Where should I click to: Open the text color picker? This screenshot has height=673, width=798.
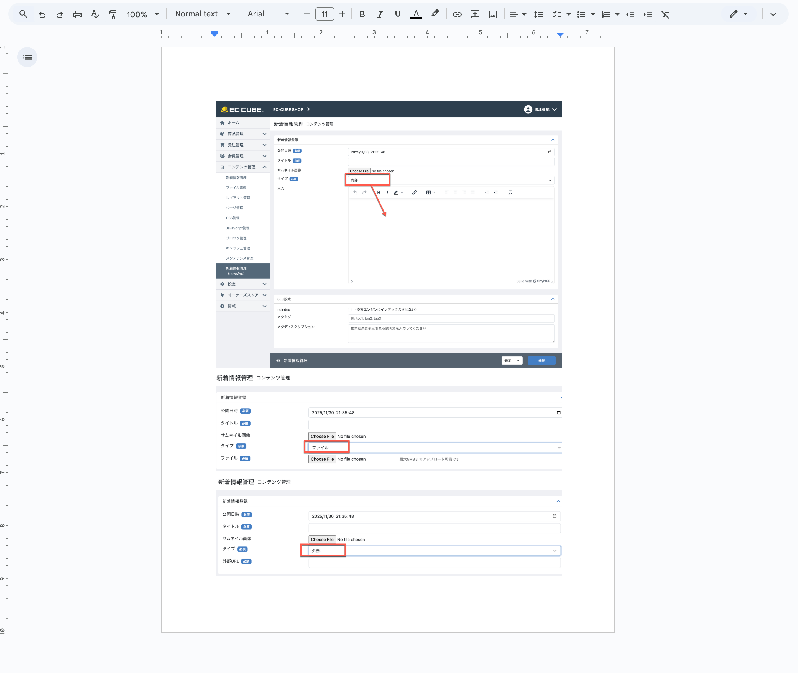tap(416, 14)
